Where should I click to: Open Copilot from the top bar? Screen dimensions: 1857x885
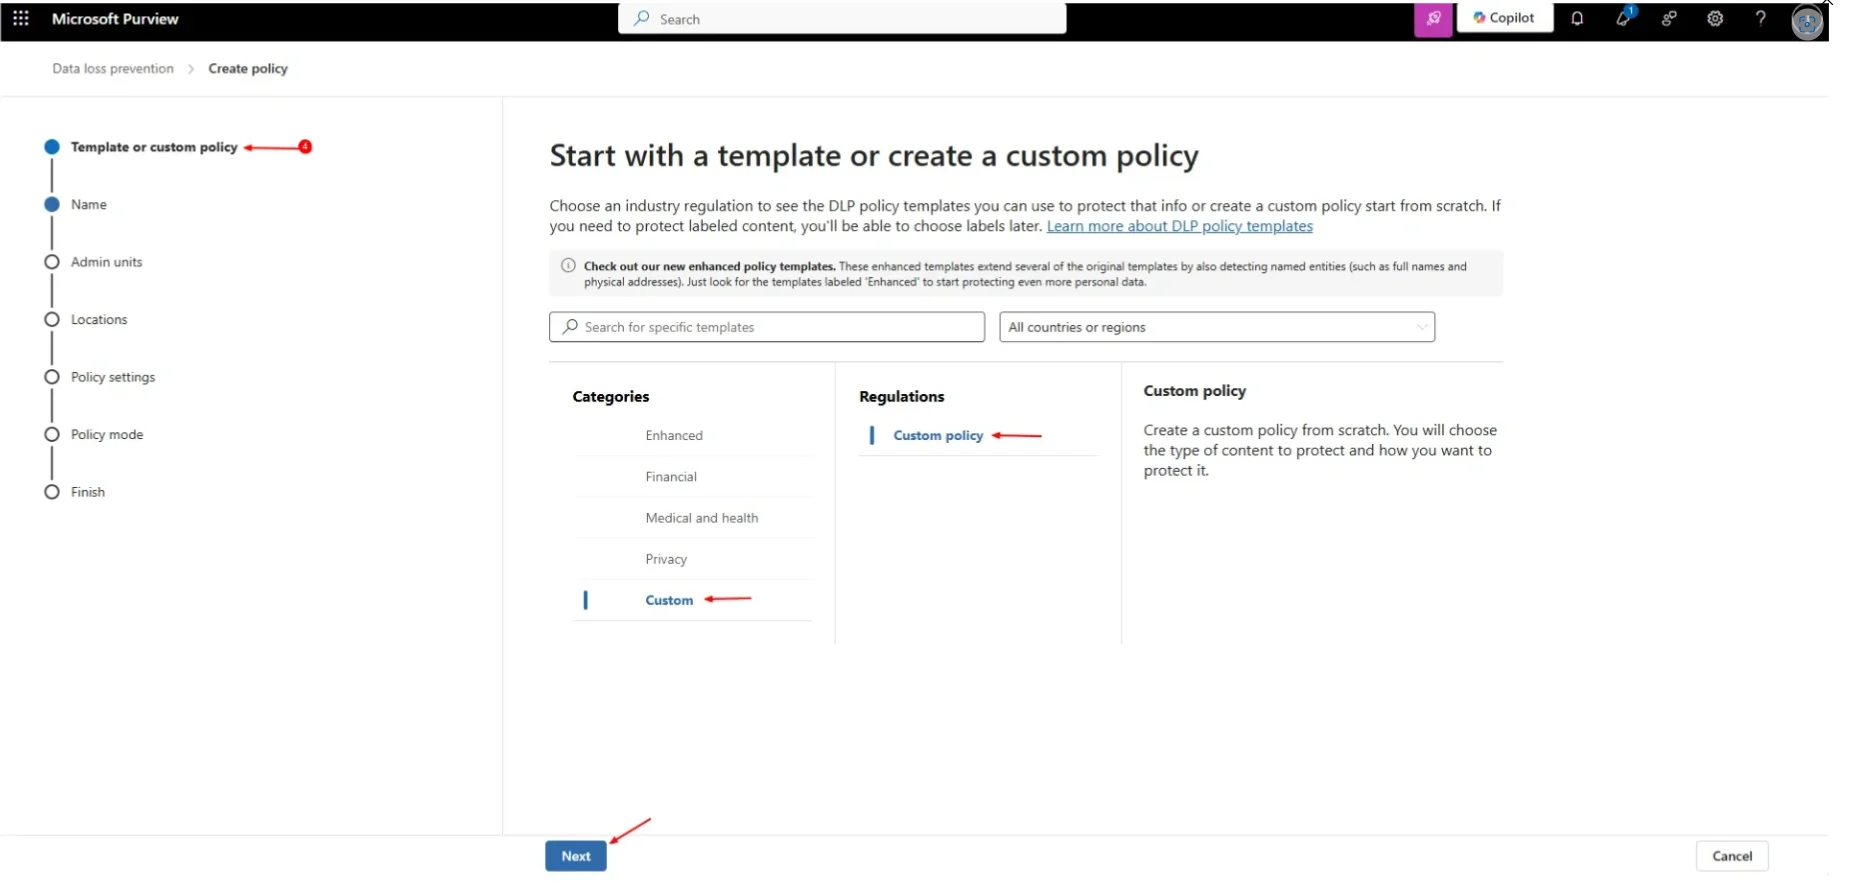tap(1504, 18)
